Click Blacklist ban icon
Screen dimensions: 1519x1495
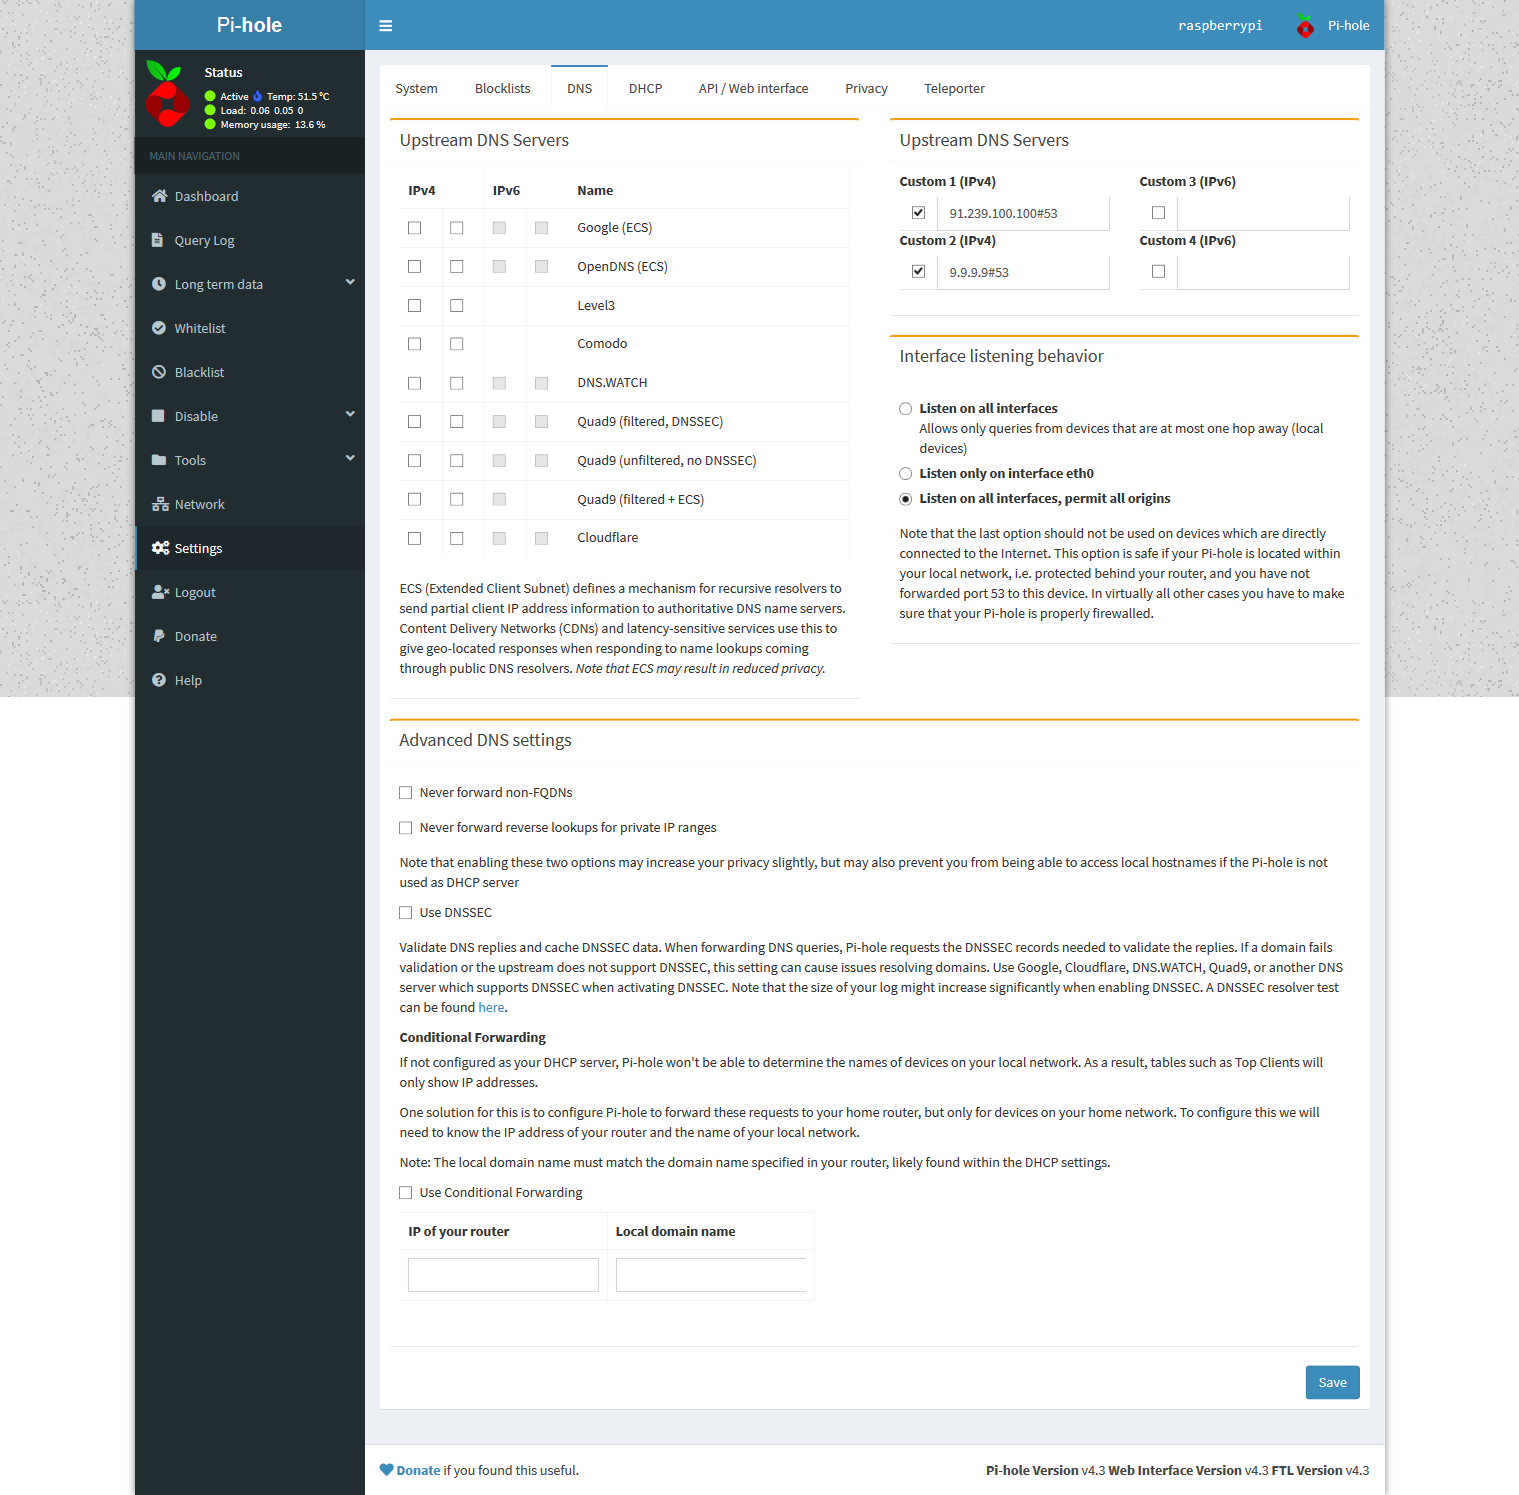159,372
